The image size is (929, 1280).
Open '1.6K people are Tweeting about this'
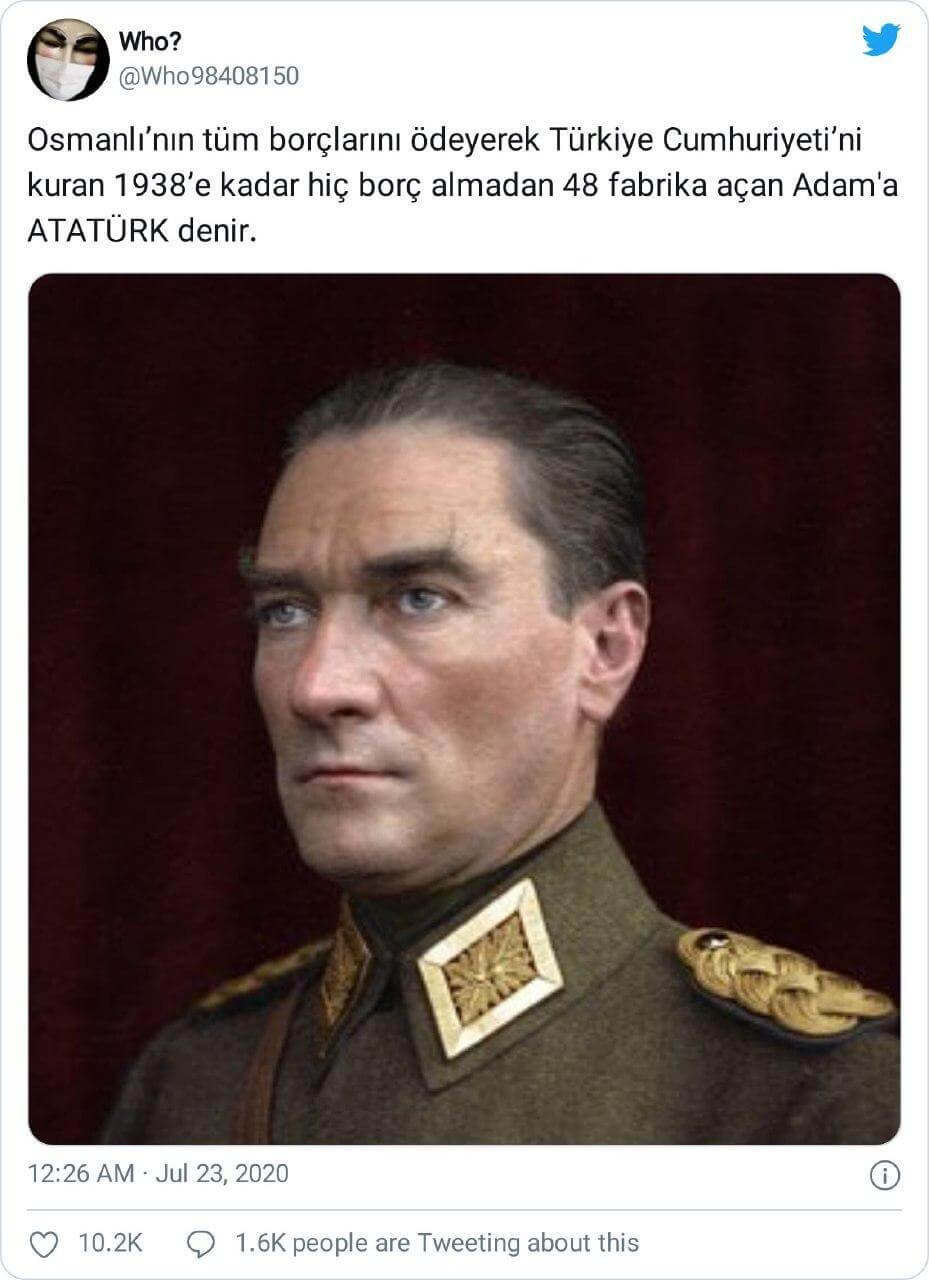[x=437, y=1243]
